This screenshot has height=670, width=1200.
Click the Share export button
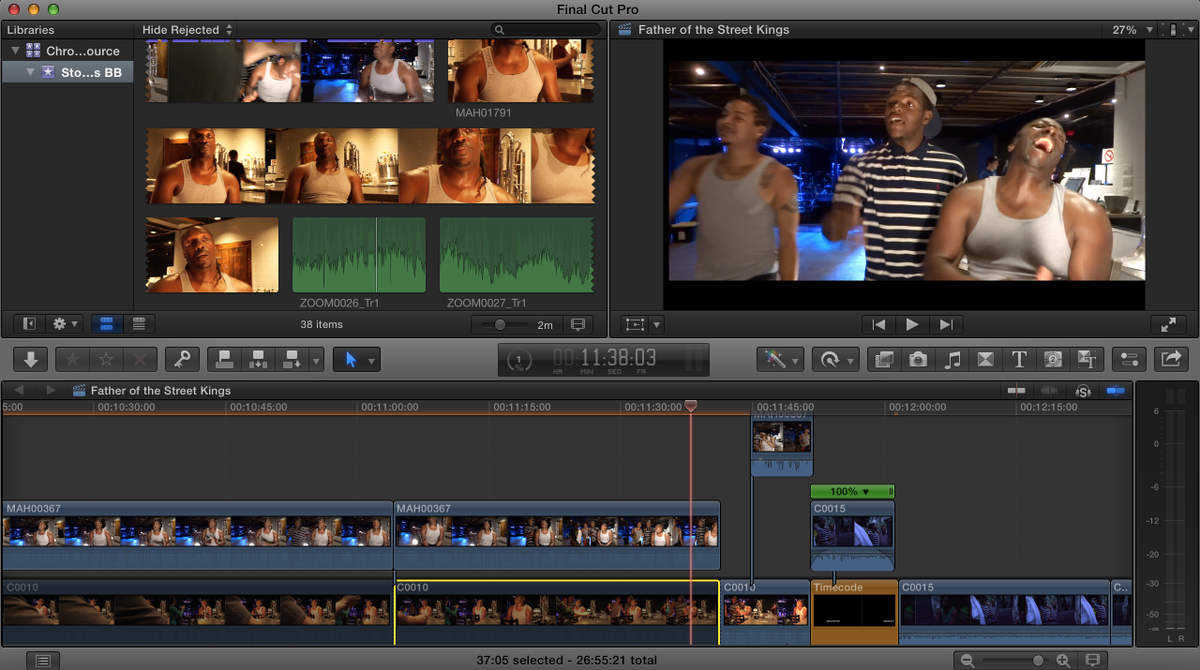point(1171,360)
